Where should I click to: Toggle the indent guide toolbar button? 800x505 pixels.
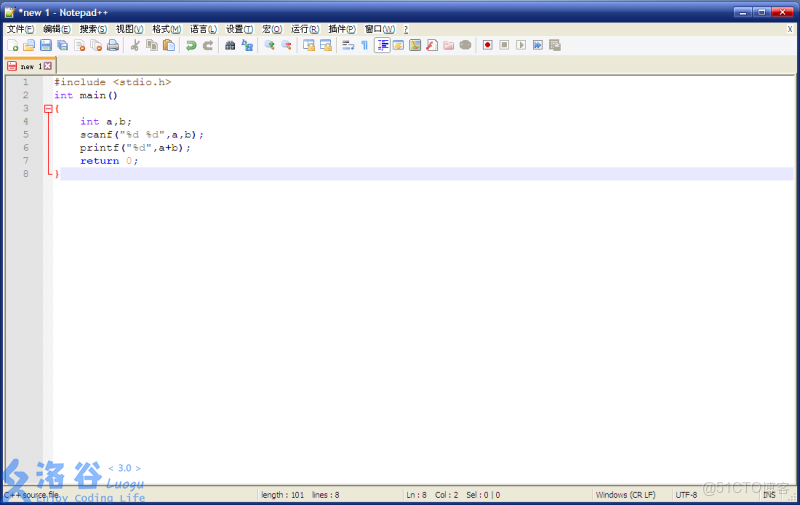[x=382, y=45]
